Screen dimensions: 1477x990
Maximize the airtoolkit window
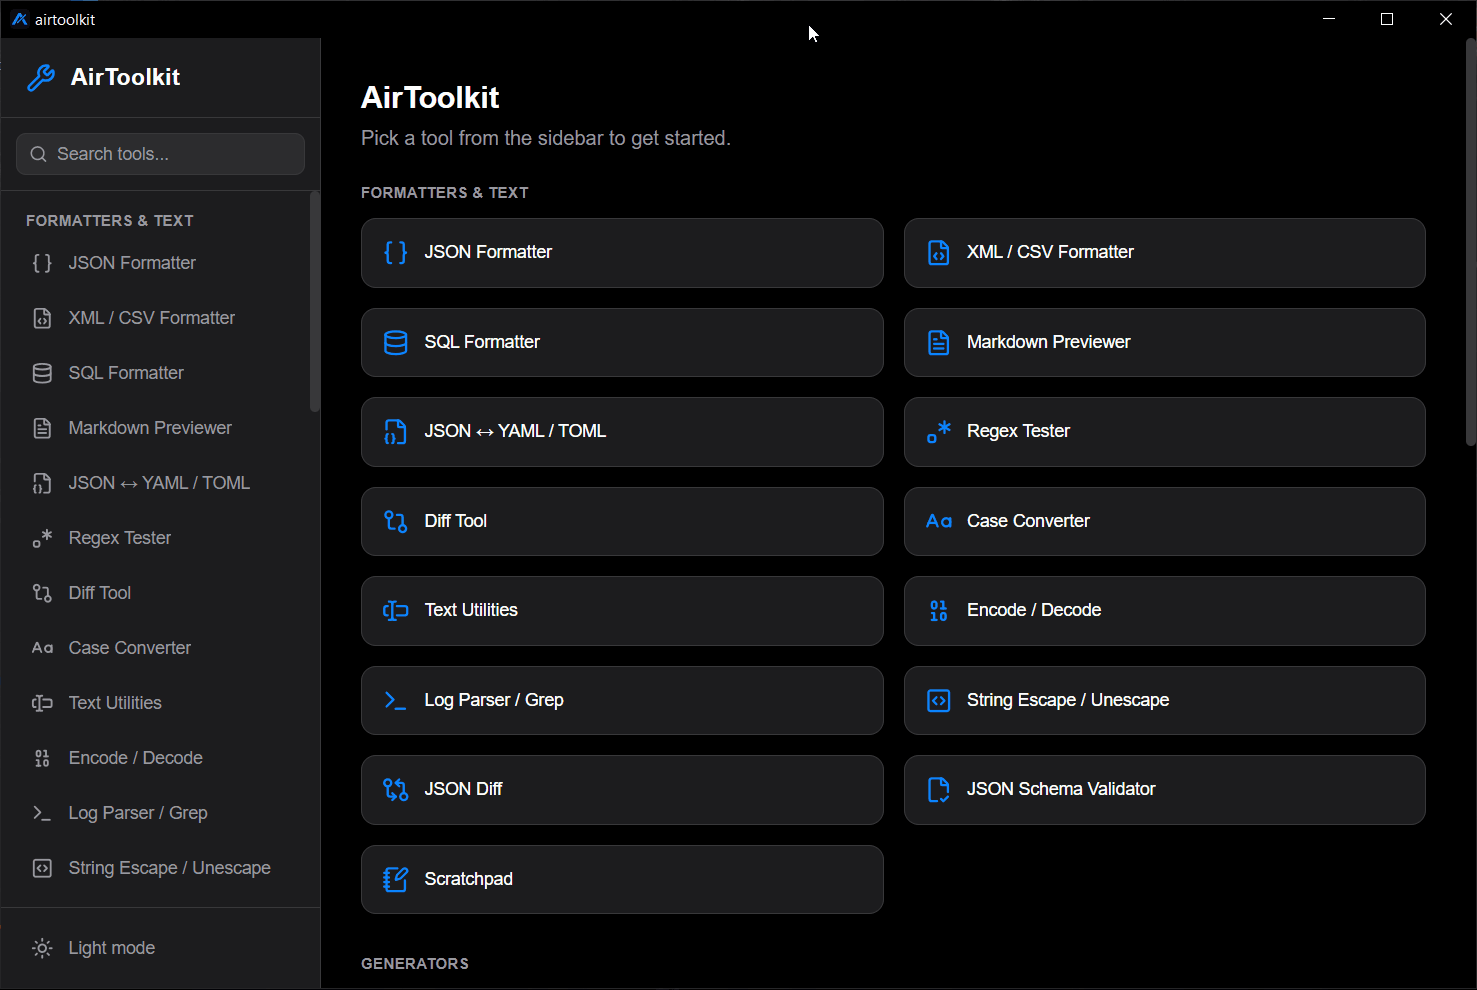coord(1387,19)
